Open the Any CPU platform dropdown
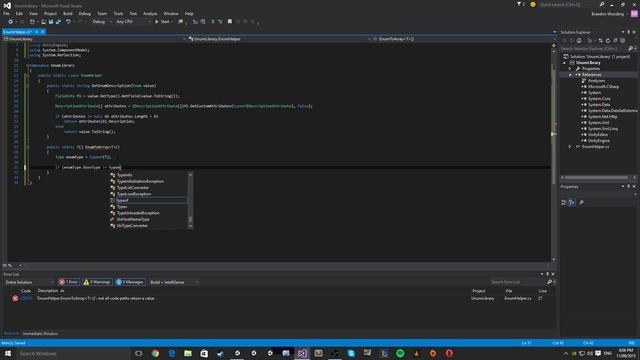 [133, 22]
